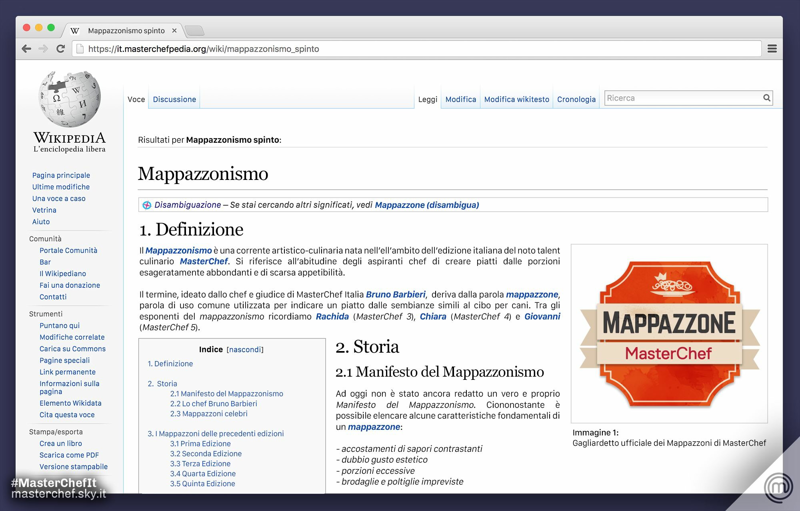Jump to 2. Storia in Indice

162,384
